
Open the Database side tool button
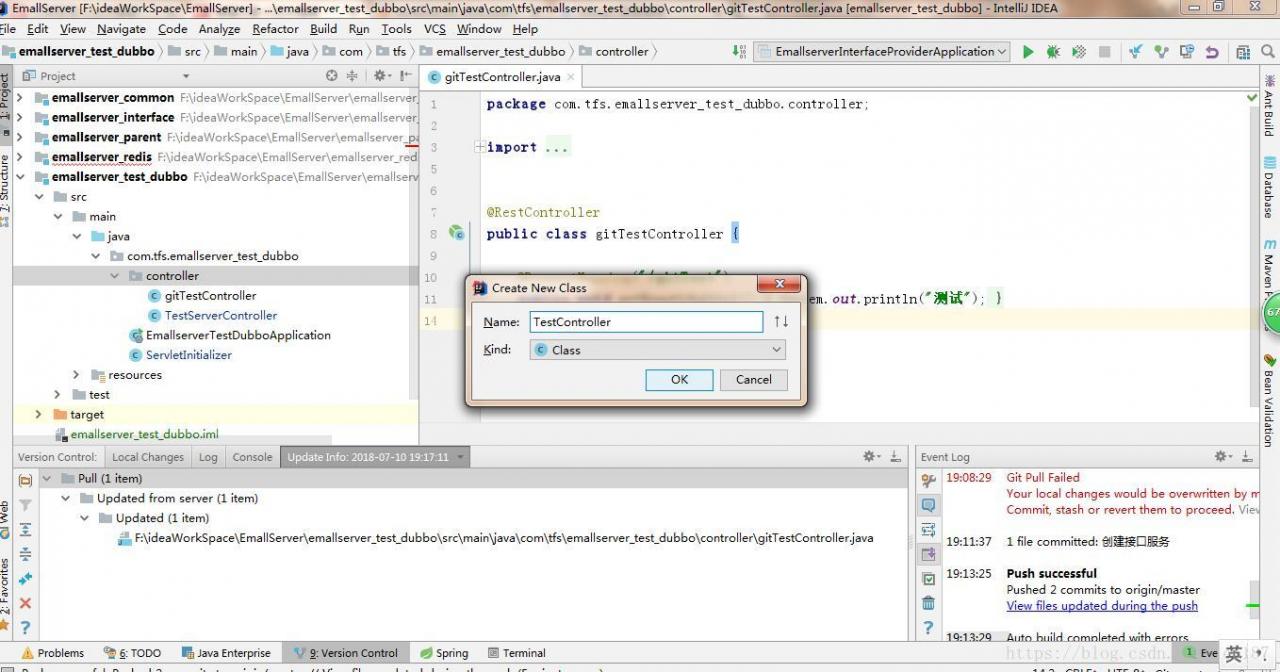tap(1269, 187)
